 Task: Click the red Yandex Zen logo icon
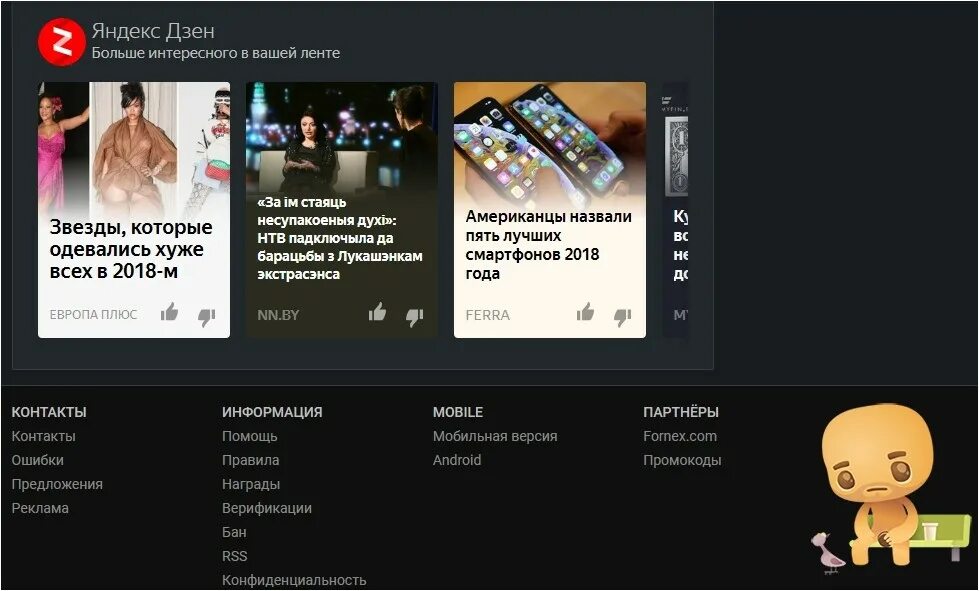click(x=61, y=42)
